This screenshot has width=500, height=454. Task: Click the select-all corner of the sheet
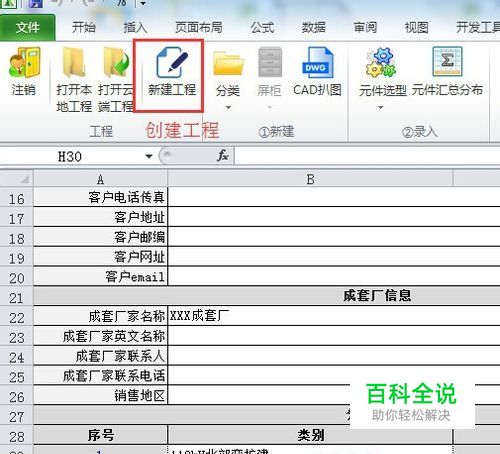[x=17, y=179]
